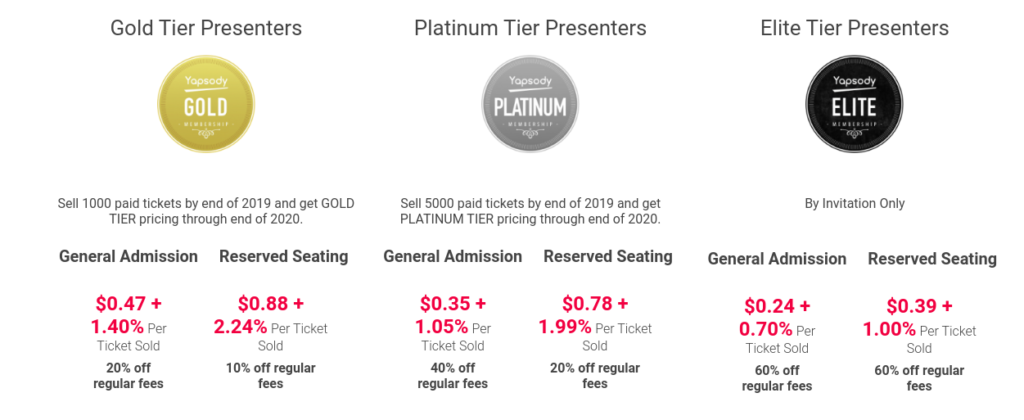Click 40% off regular fees text
The height and width of the screenshot is (420, 1024).
click(452, 375)
